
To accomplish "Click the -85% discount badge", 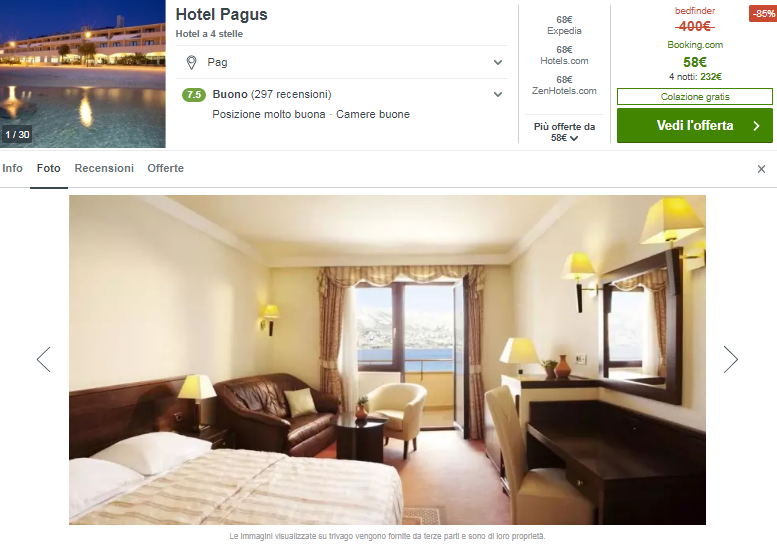I will (763, 14).
